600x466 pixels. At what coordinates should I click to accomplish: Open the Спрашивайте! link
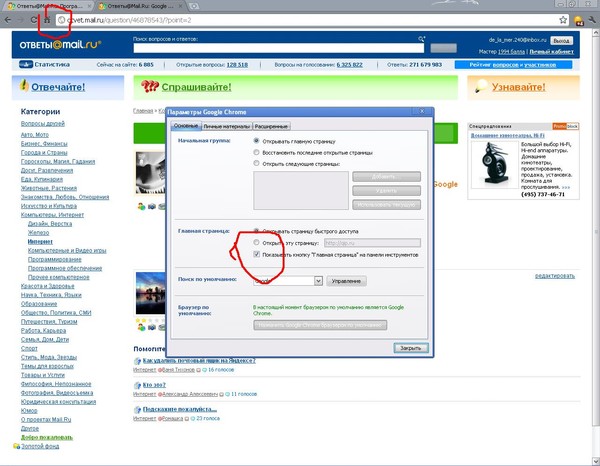pyautogui.click(x=196, y=87)
